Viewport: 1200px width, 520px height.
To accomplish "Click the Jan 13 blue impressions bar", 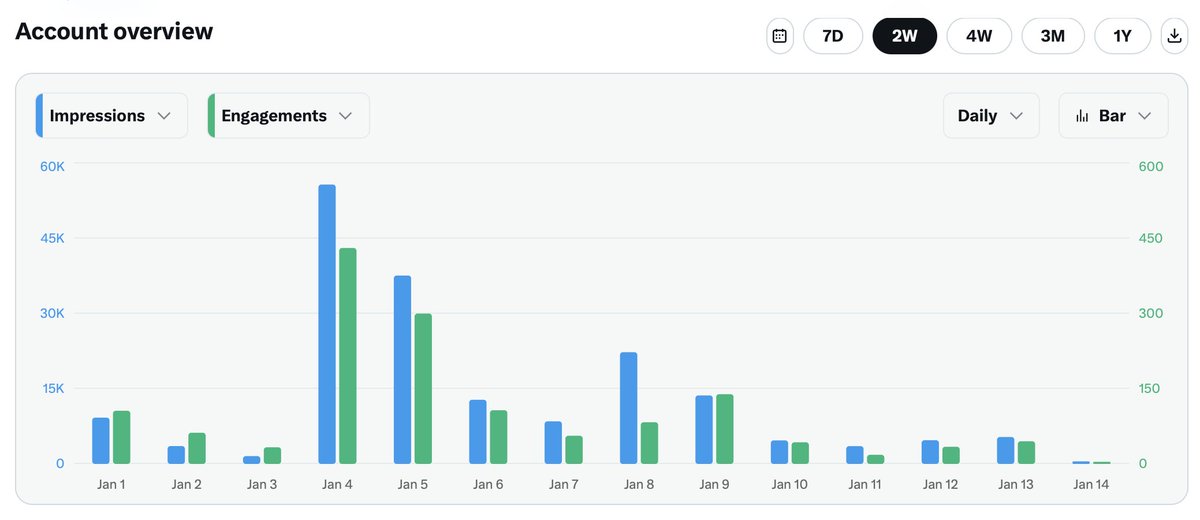I will pyautogui.click(x=1005, y=450).
